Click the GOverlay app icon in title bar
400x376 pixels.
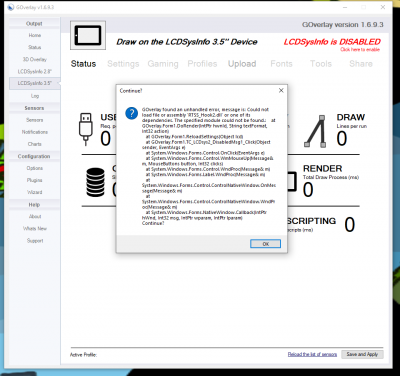pos(11,7)
